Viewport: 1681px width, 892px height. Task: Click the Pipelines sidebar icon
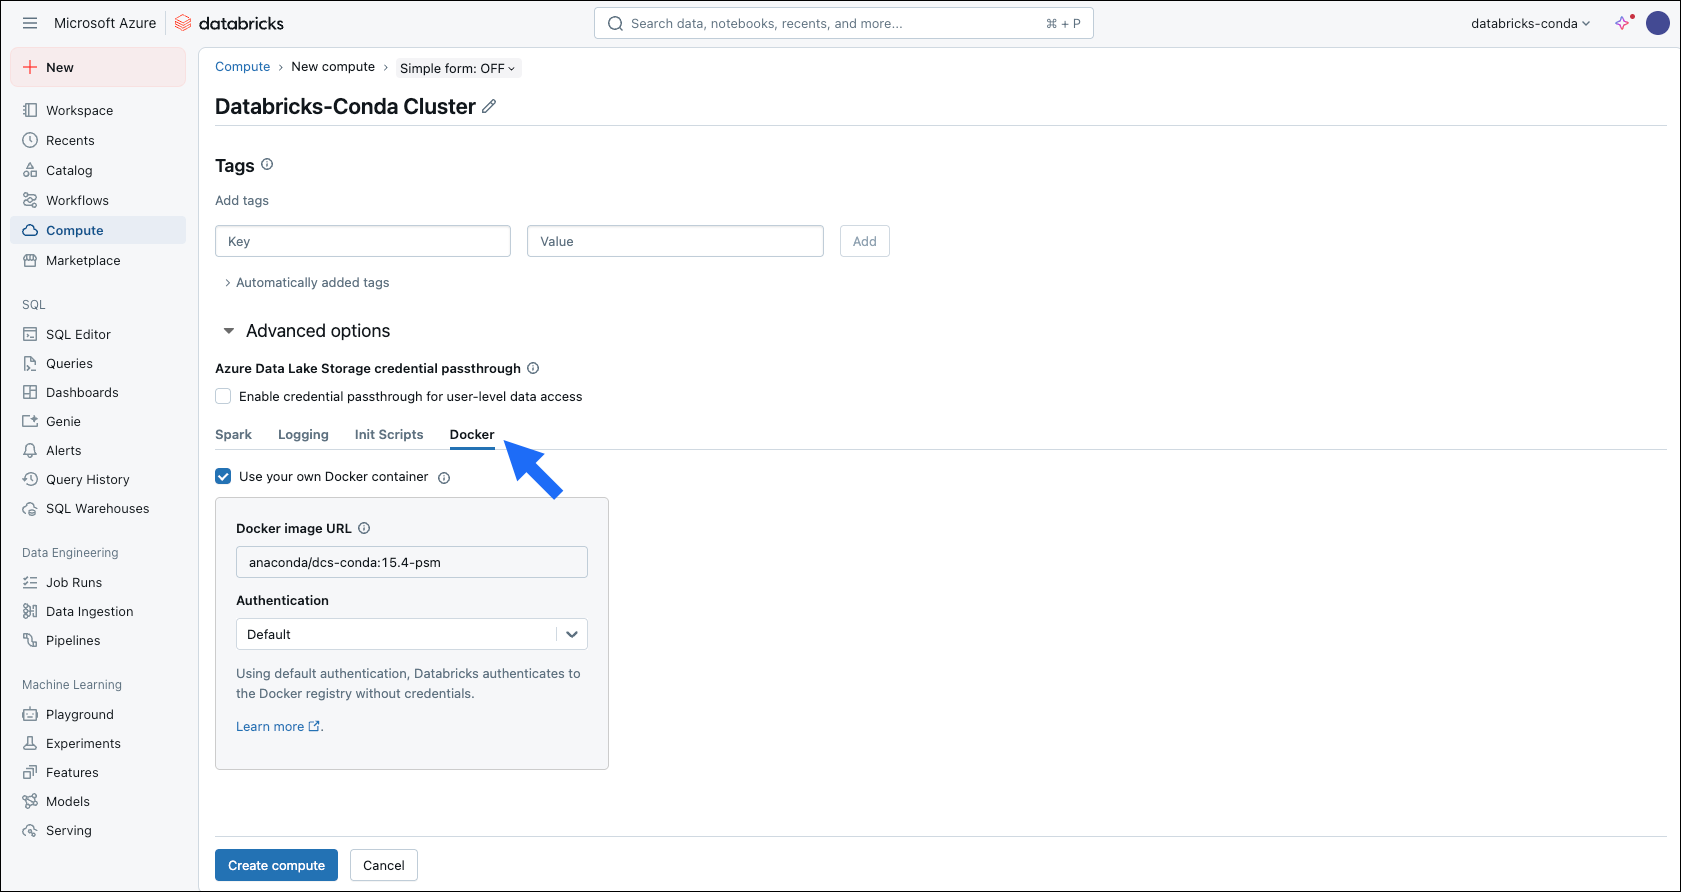30,640
